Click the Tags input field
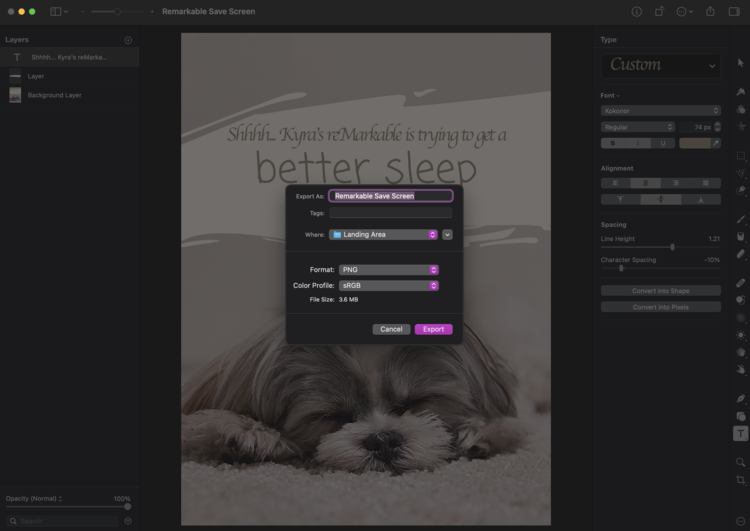Image resolution: width=750 pixels, height=531 pixels. click(391, 213)
